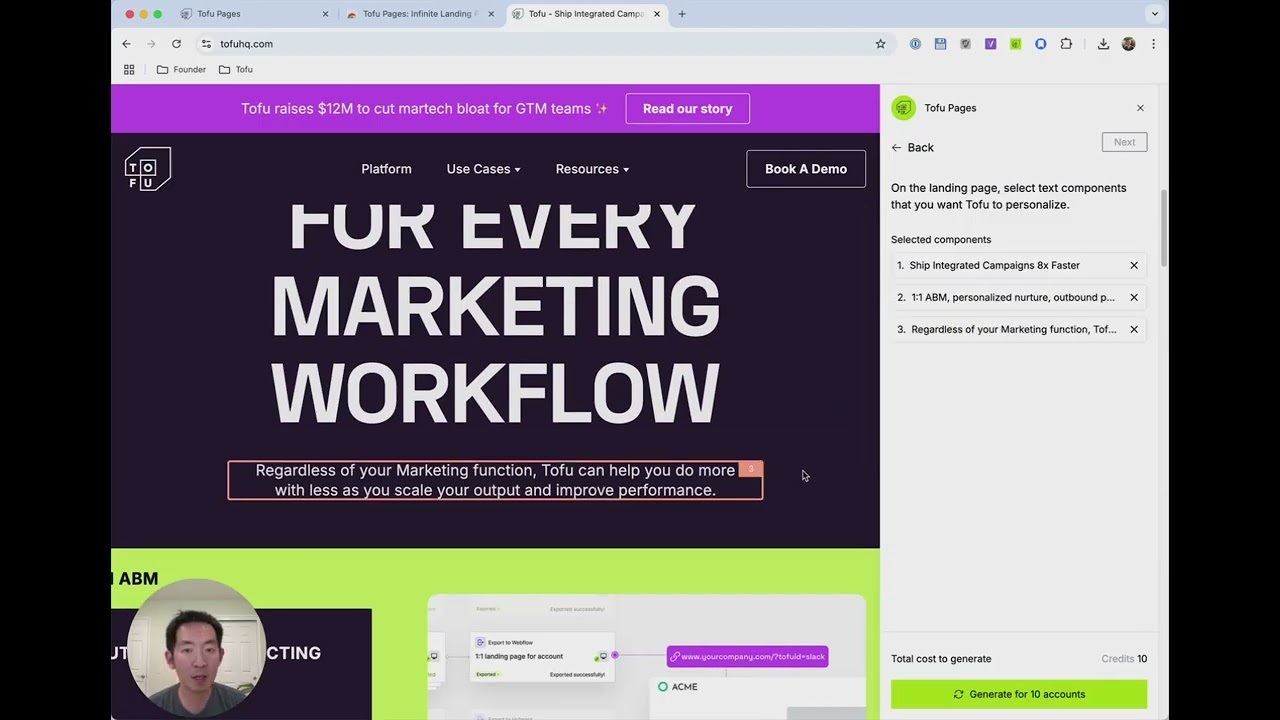Open the Founder bookmarks folder
This screenshot has width=1280, height=720.
click(x=181, y=70)
